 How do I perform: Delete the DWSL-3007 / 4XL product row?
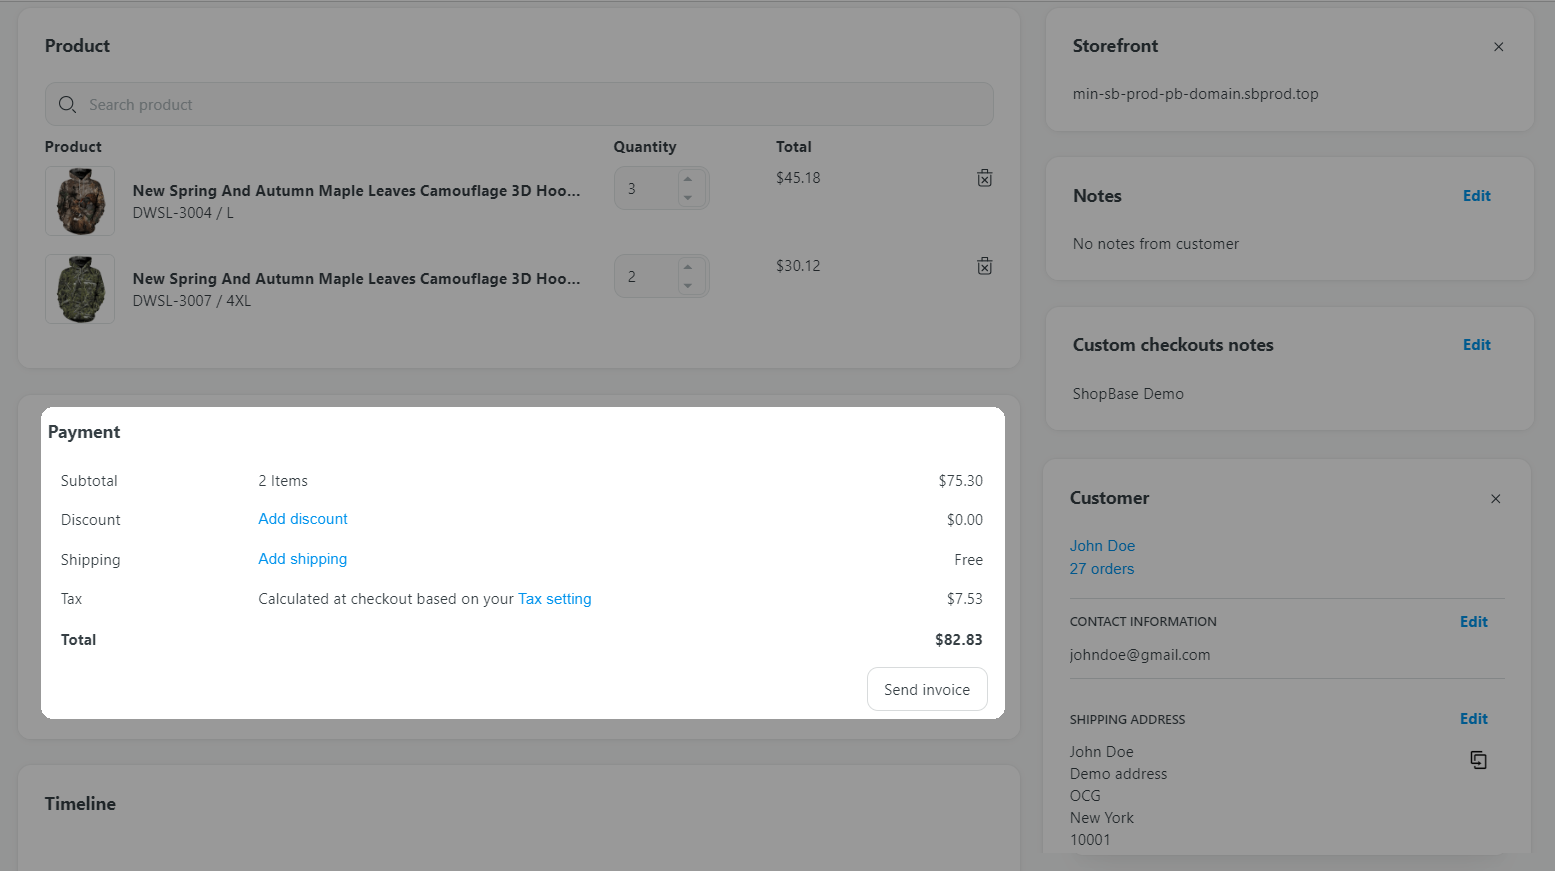[x=985, y=266]
